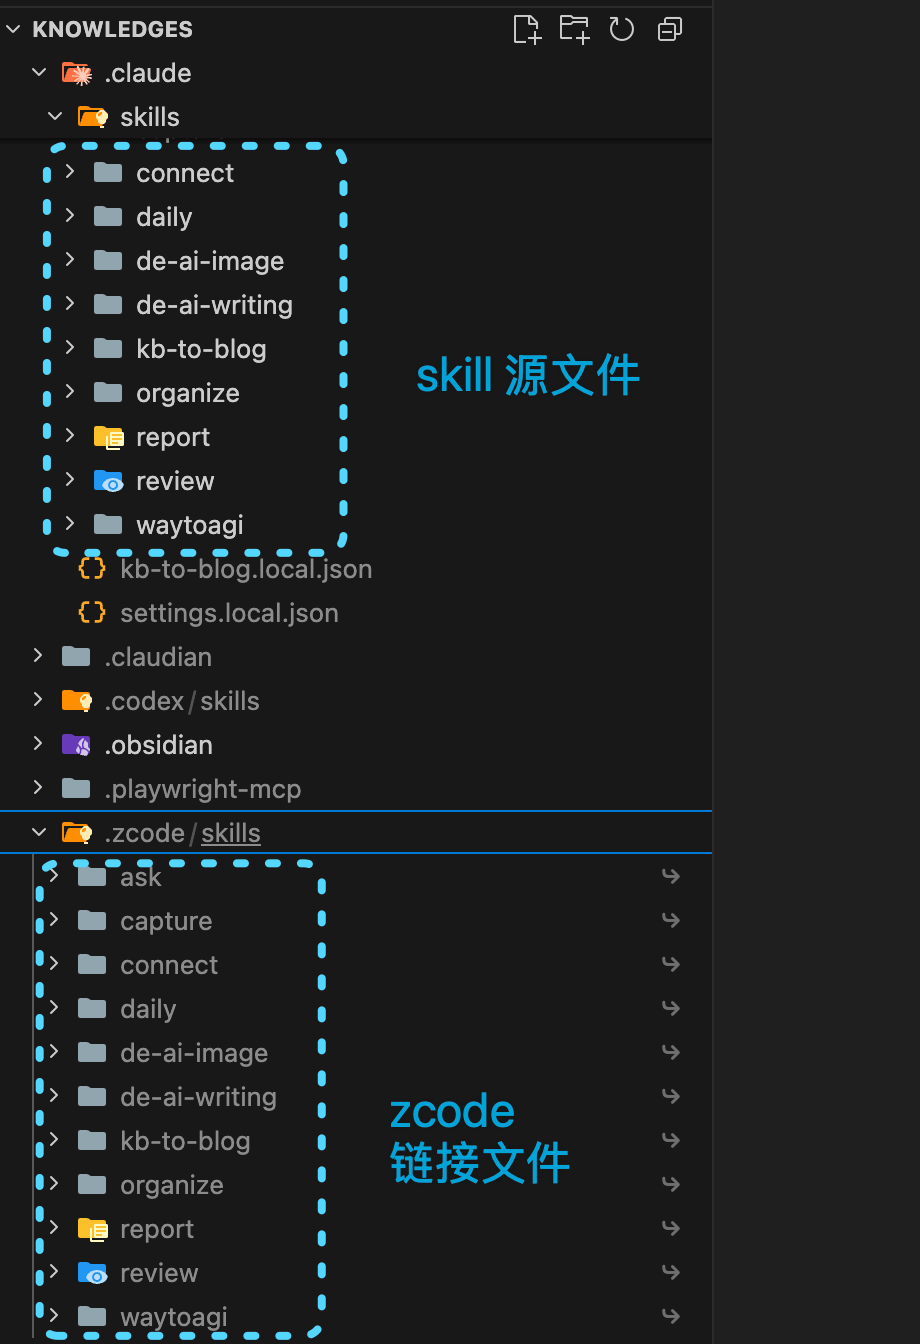
Task: Expand the connect folder under .claude skills
Action: point(70,172)
